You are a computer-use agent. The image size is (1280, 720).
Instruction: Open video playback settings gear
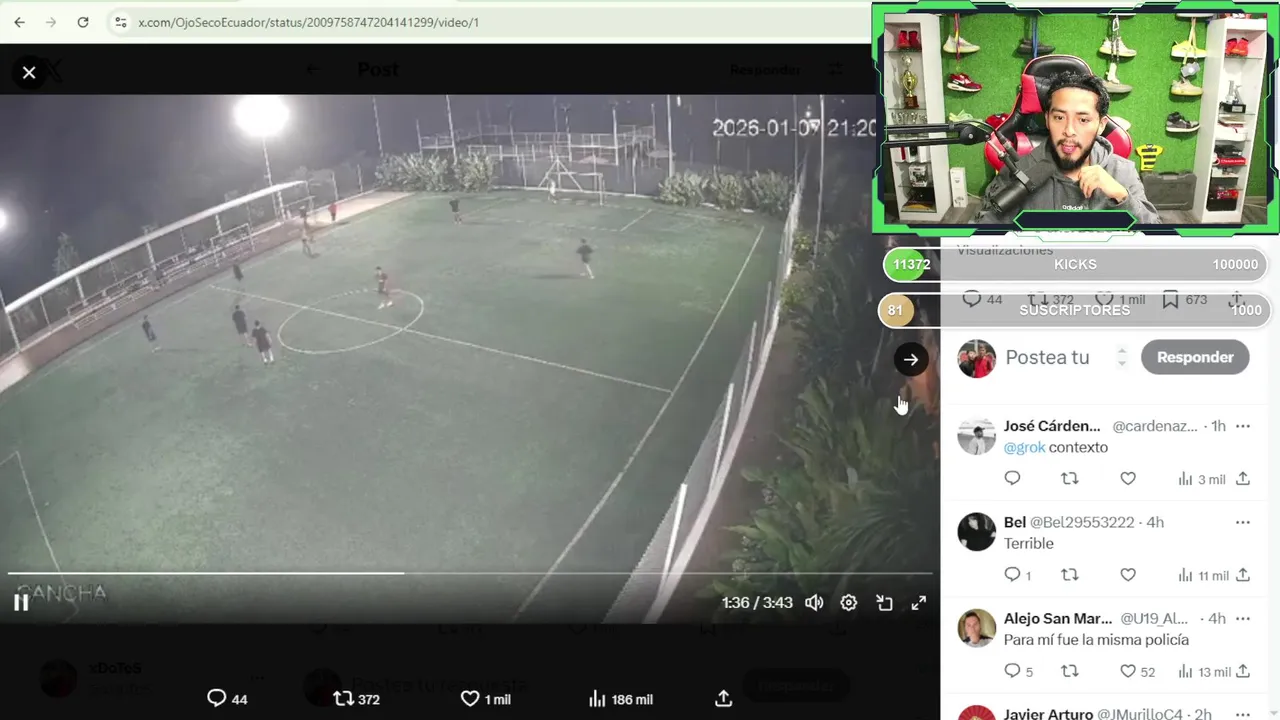click(x=849, y=603)
